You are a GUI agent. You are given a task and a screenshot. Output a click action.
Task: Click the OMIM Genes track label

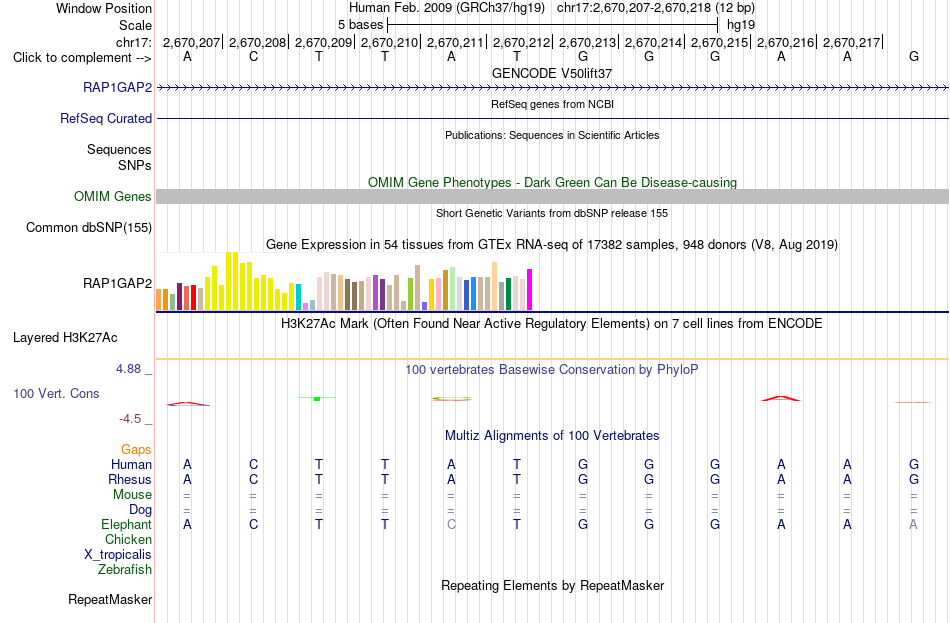(x=113, y=196)
